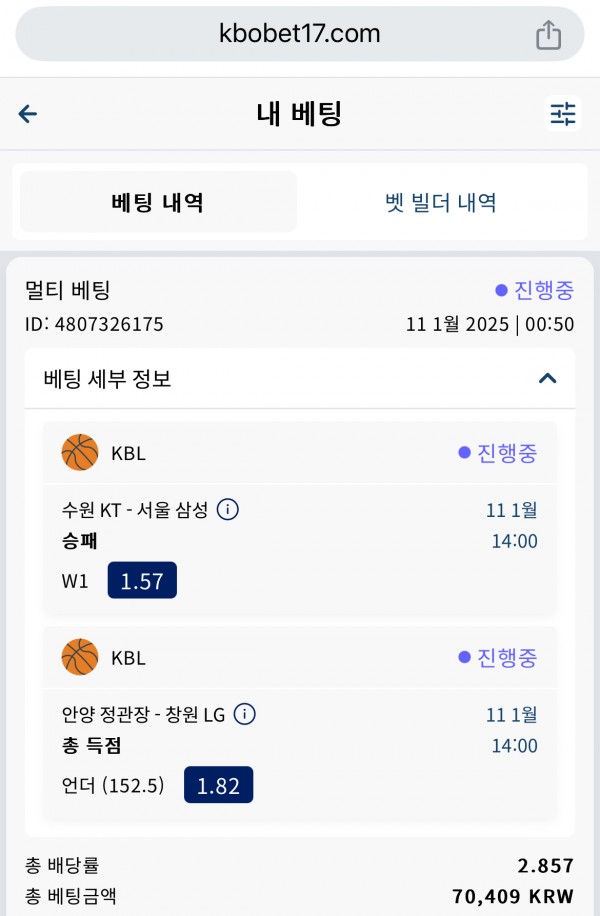Tap the 수원 KT - 서울 삼성 match title
600x916 pixels.
pyautogui.click(x=135, y=510)
